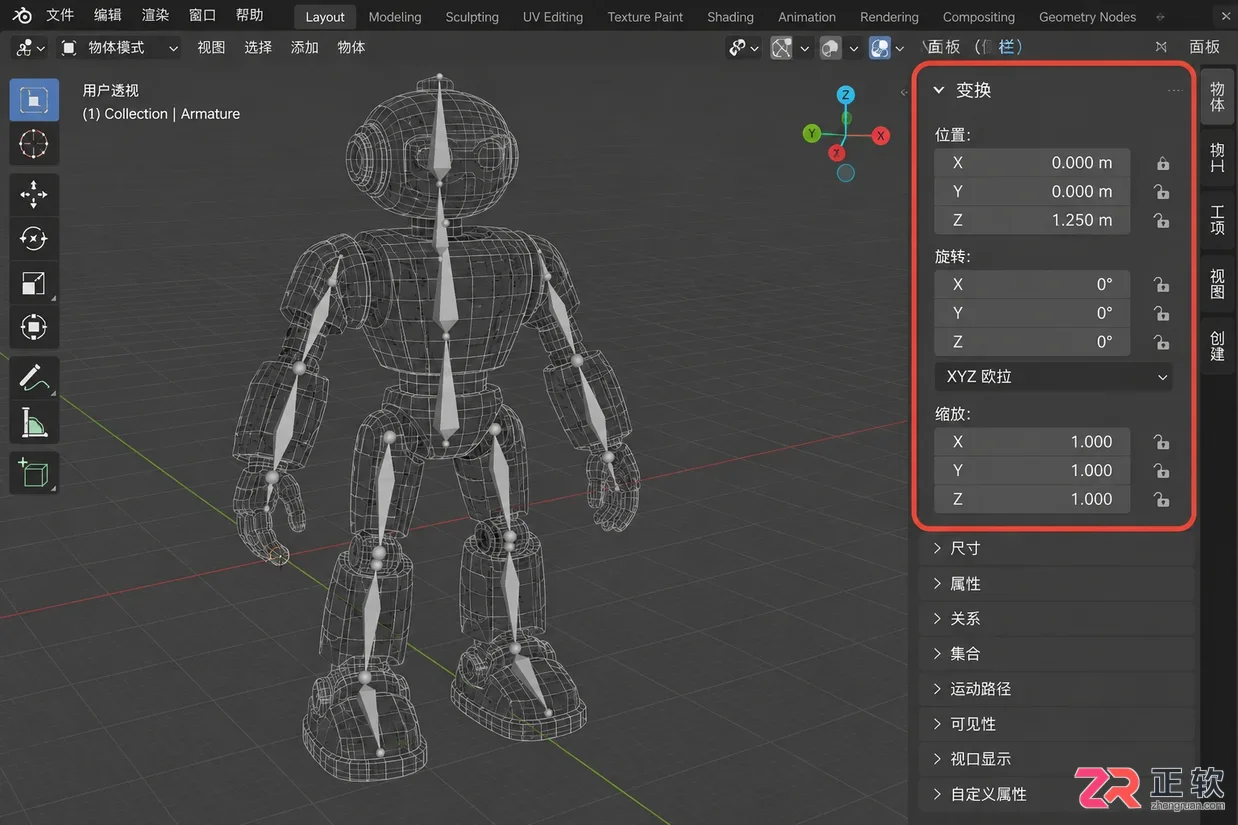Click the small sidebar collapse arrow
This screenshot has height=825, width=1238.
point(904,91)
